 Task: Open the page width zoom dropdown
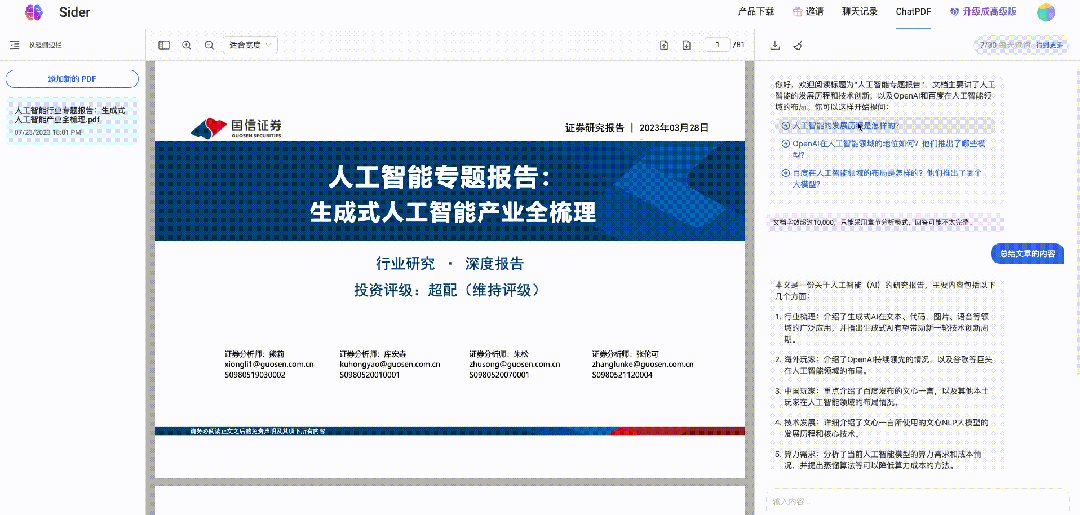tap(249, 45)
